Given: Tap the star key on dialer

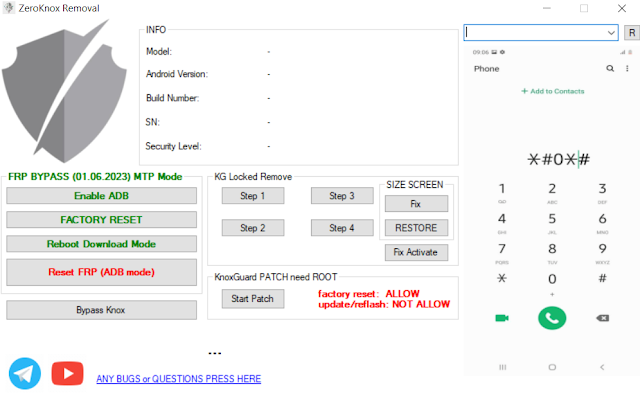Looking at the screenshot, I should (502, 279).
